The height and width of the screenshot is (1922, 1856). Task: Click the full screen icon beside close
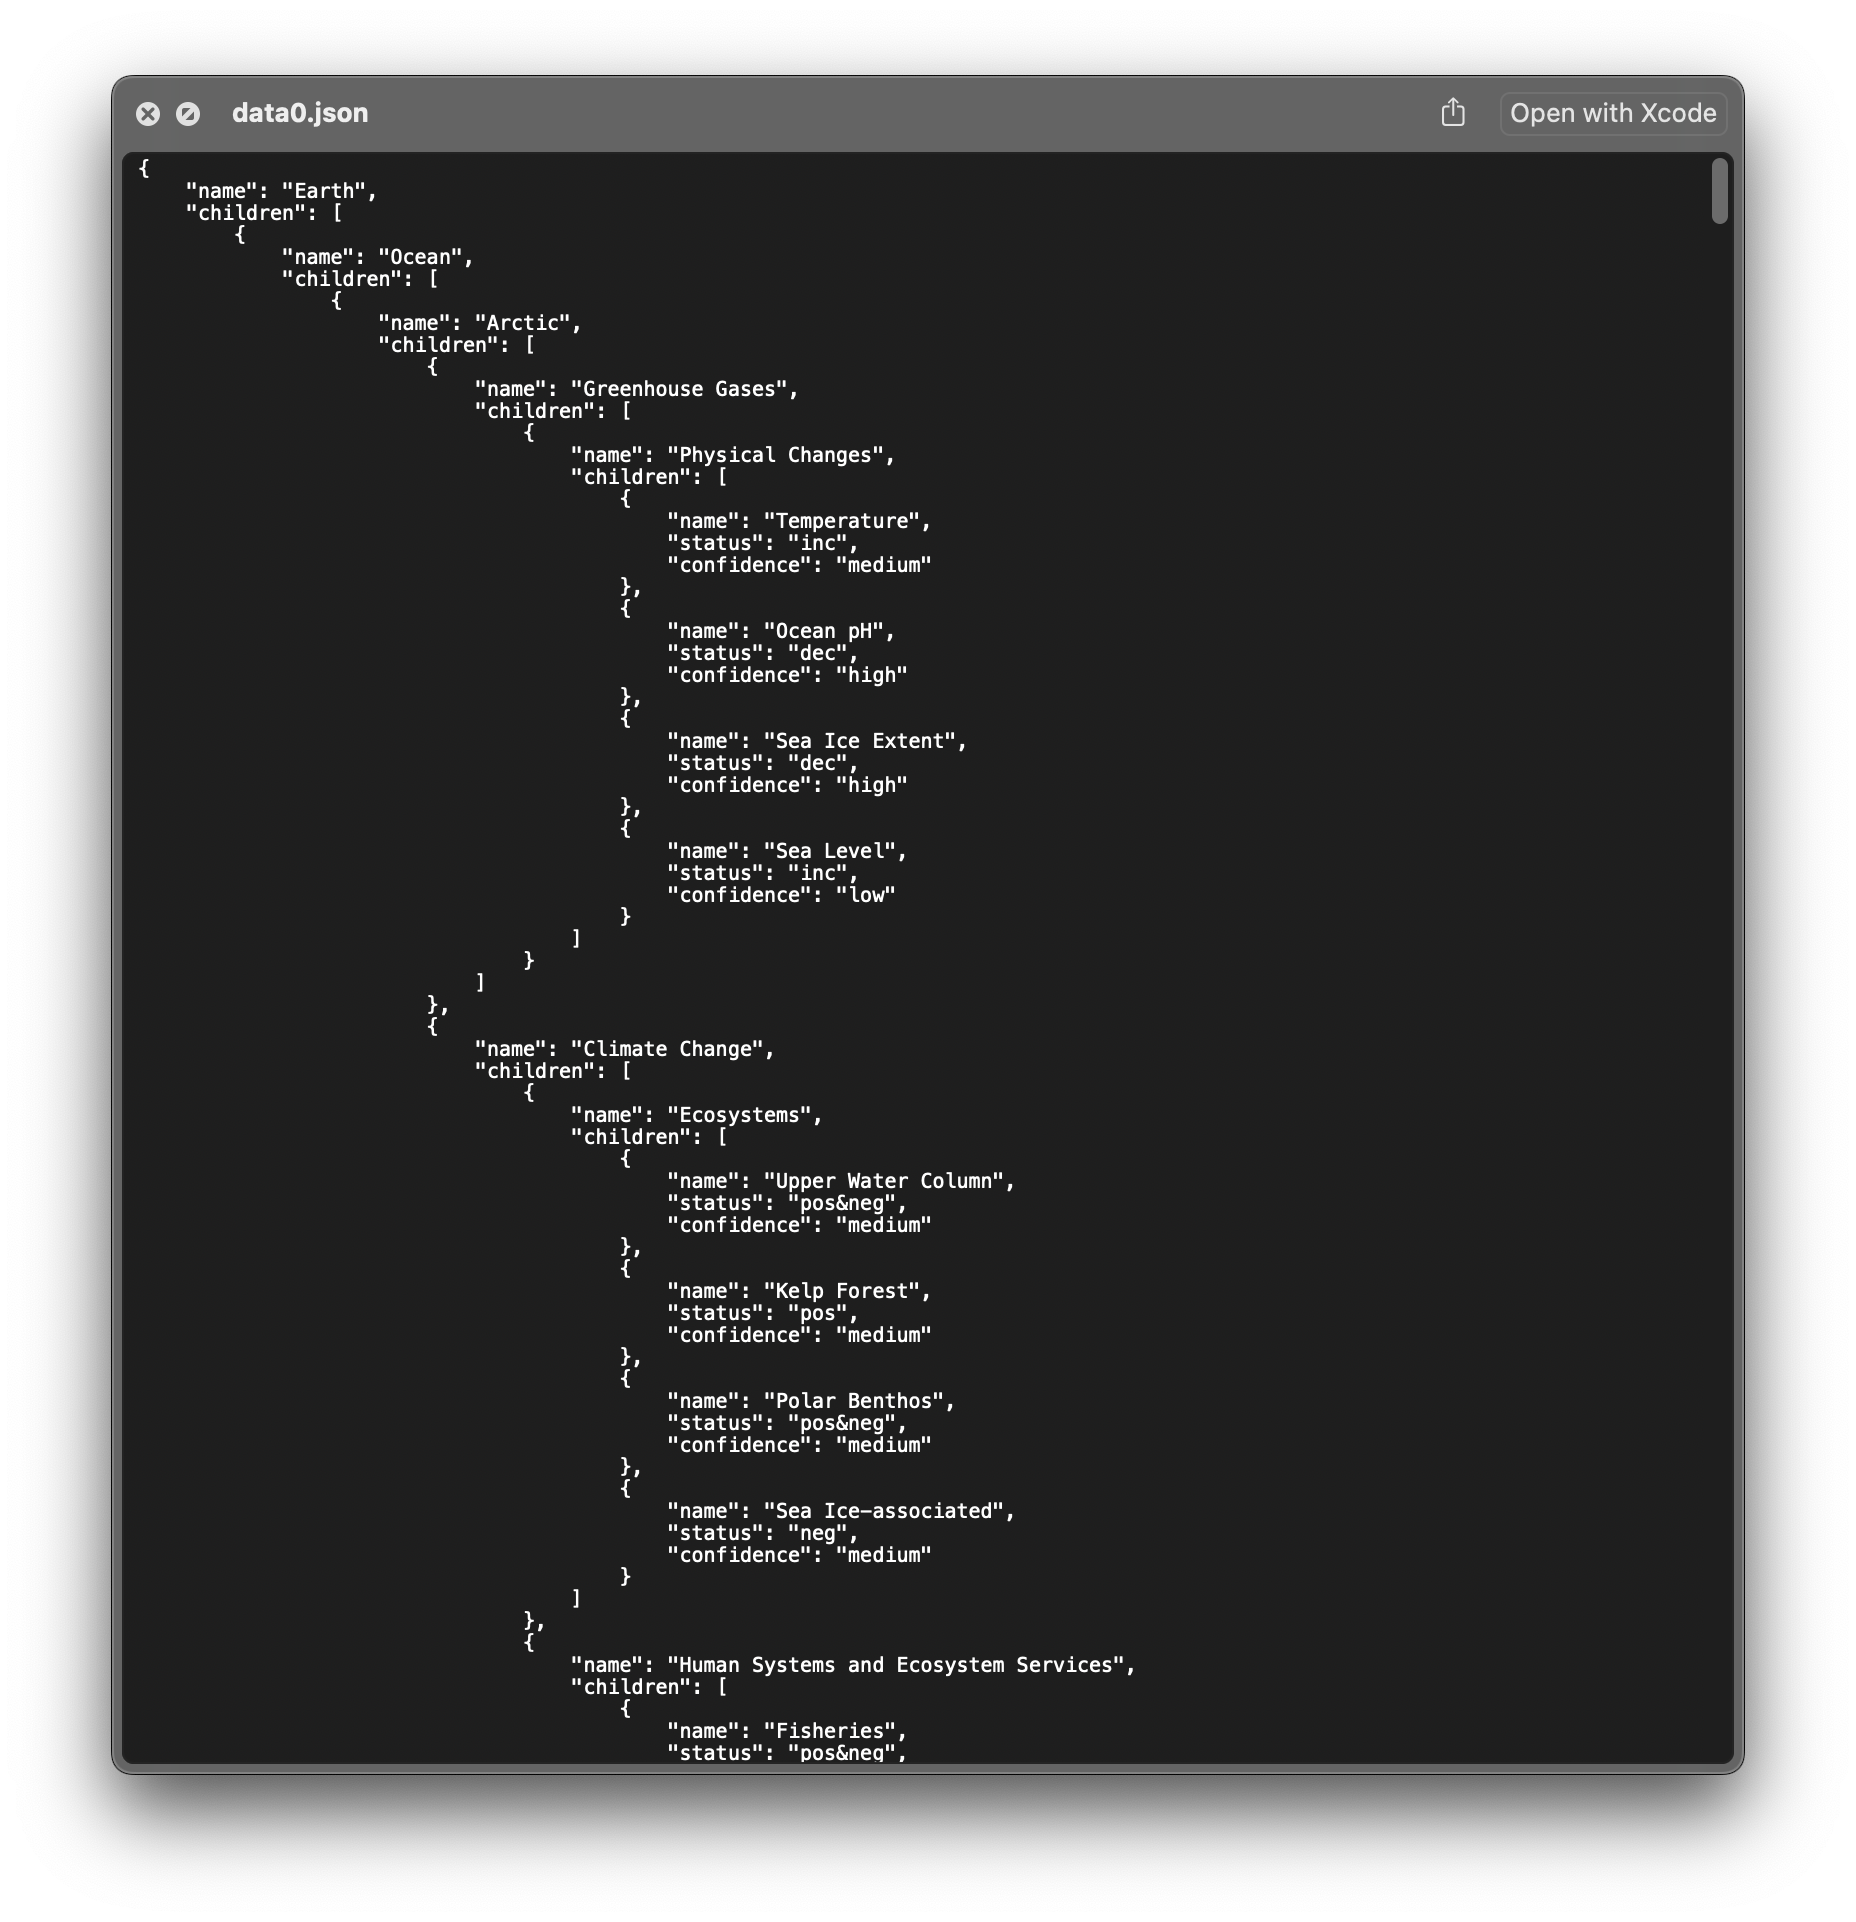point(188,114)
